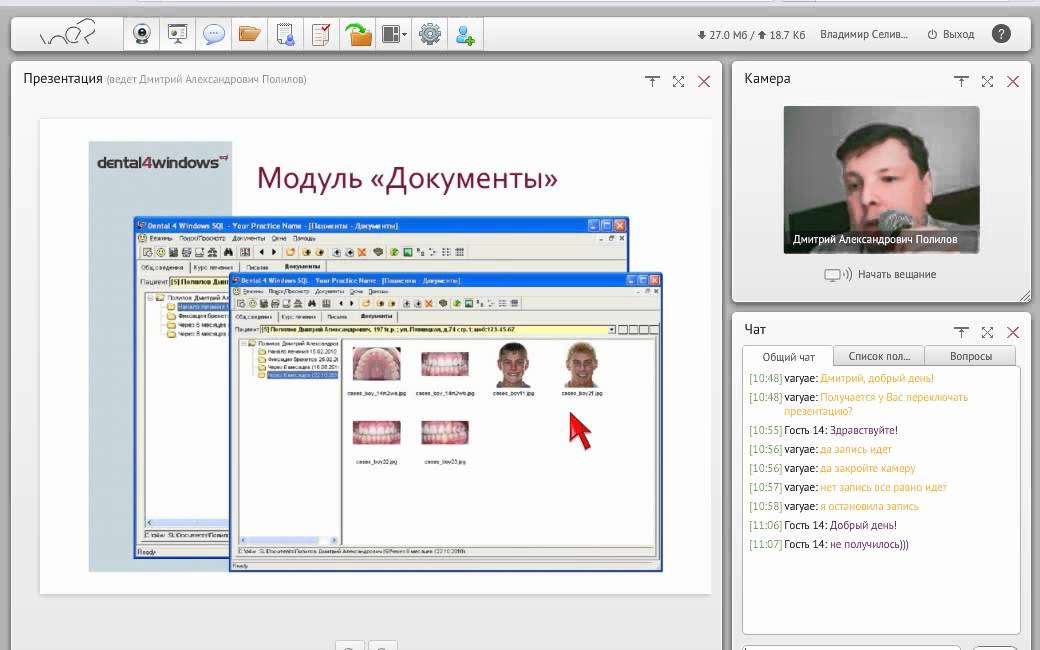Open the webcam settings icon
Screen dimensions: 1040x650
click(x=141, y=34)
